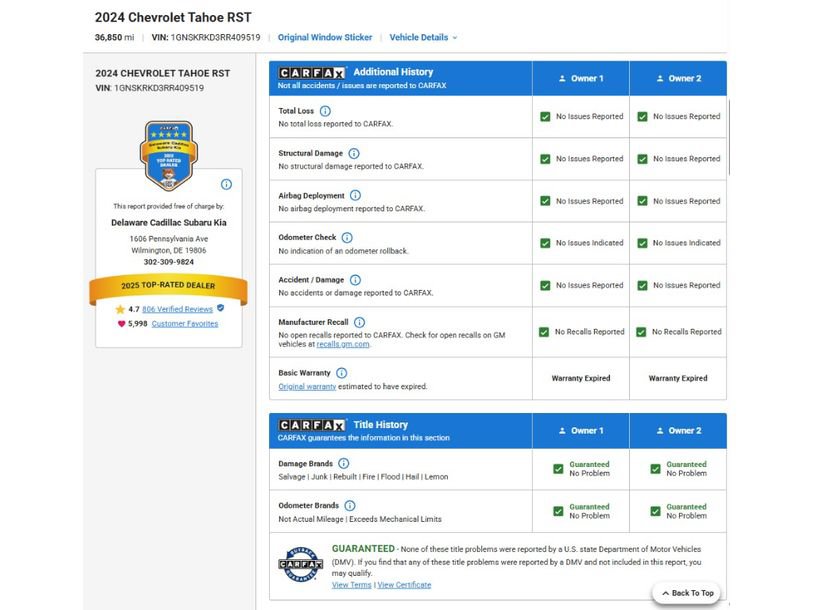814x610 pixels.
Task: Click the verified badge next to reviews
Action: [221, 308]
